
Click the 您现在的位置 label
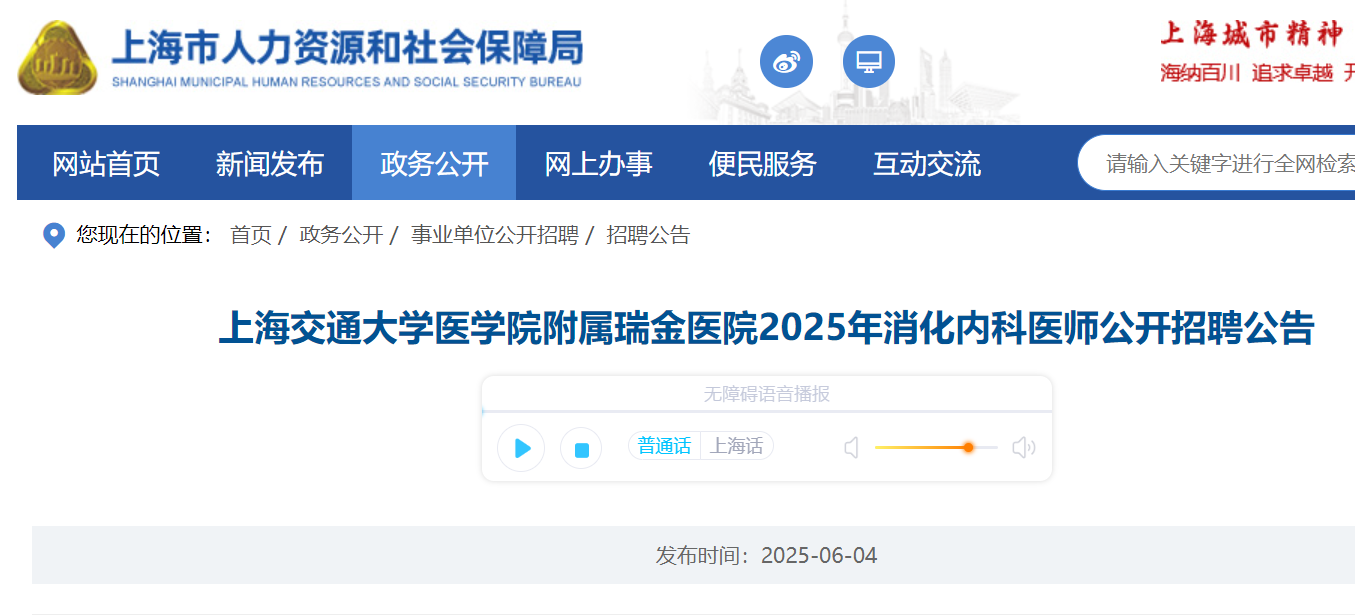coord(145,236)
